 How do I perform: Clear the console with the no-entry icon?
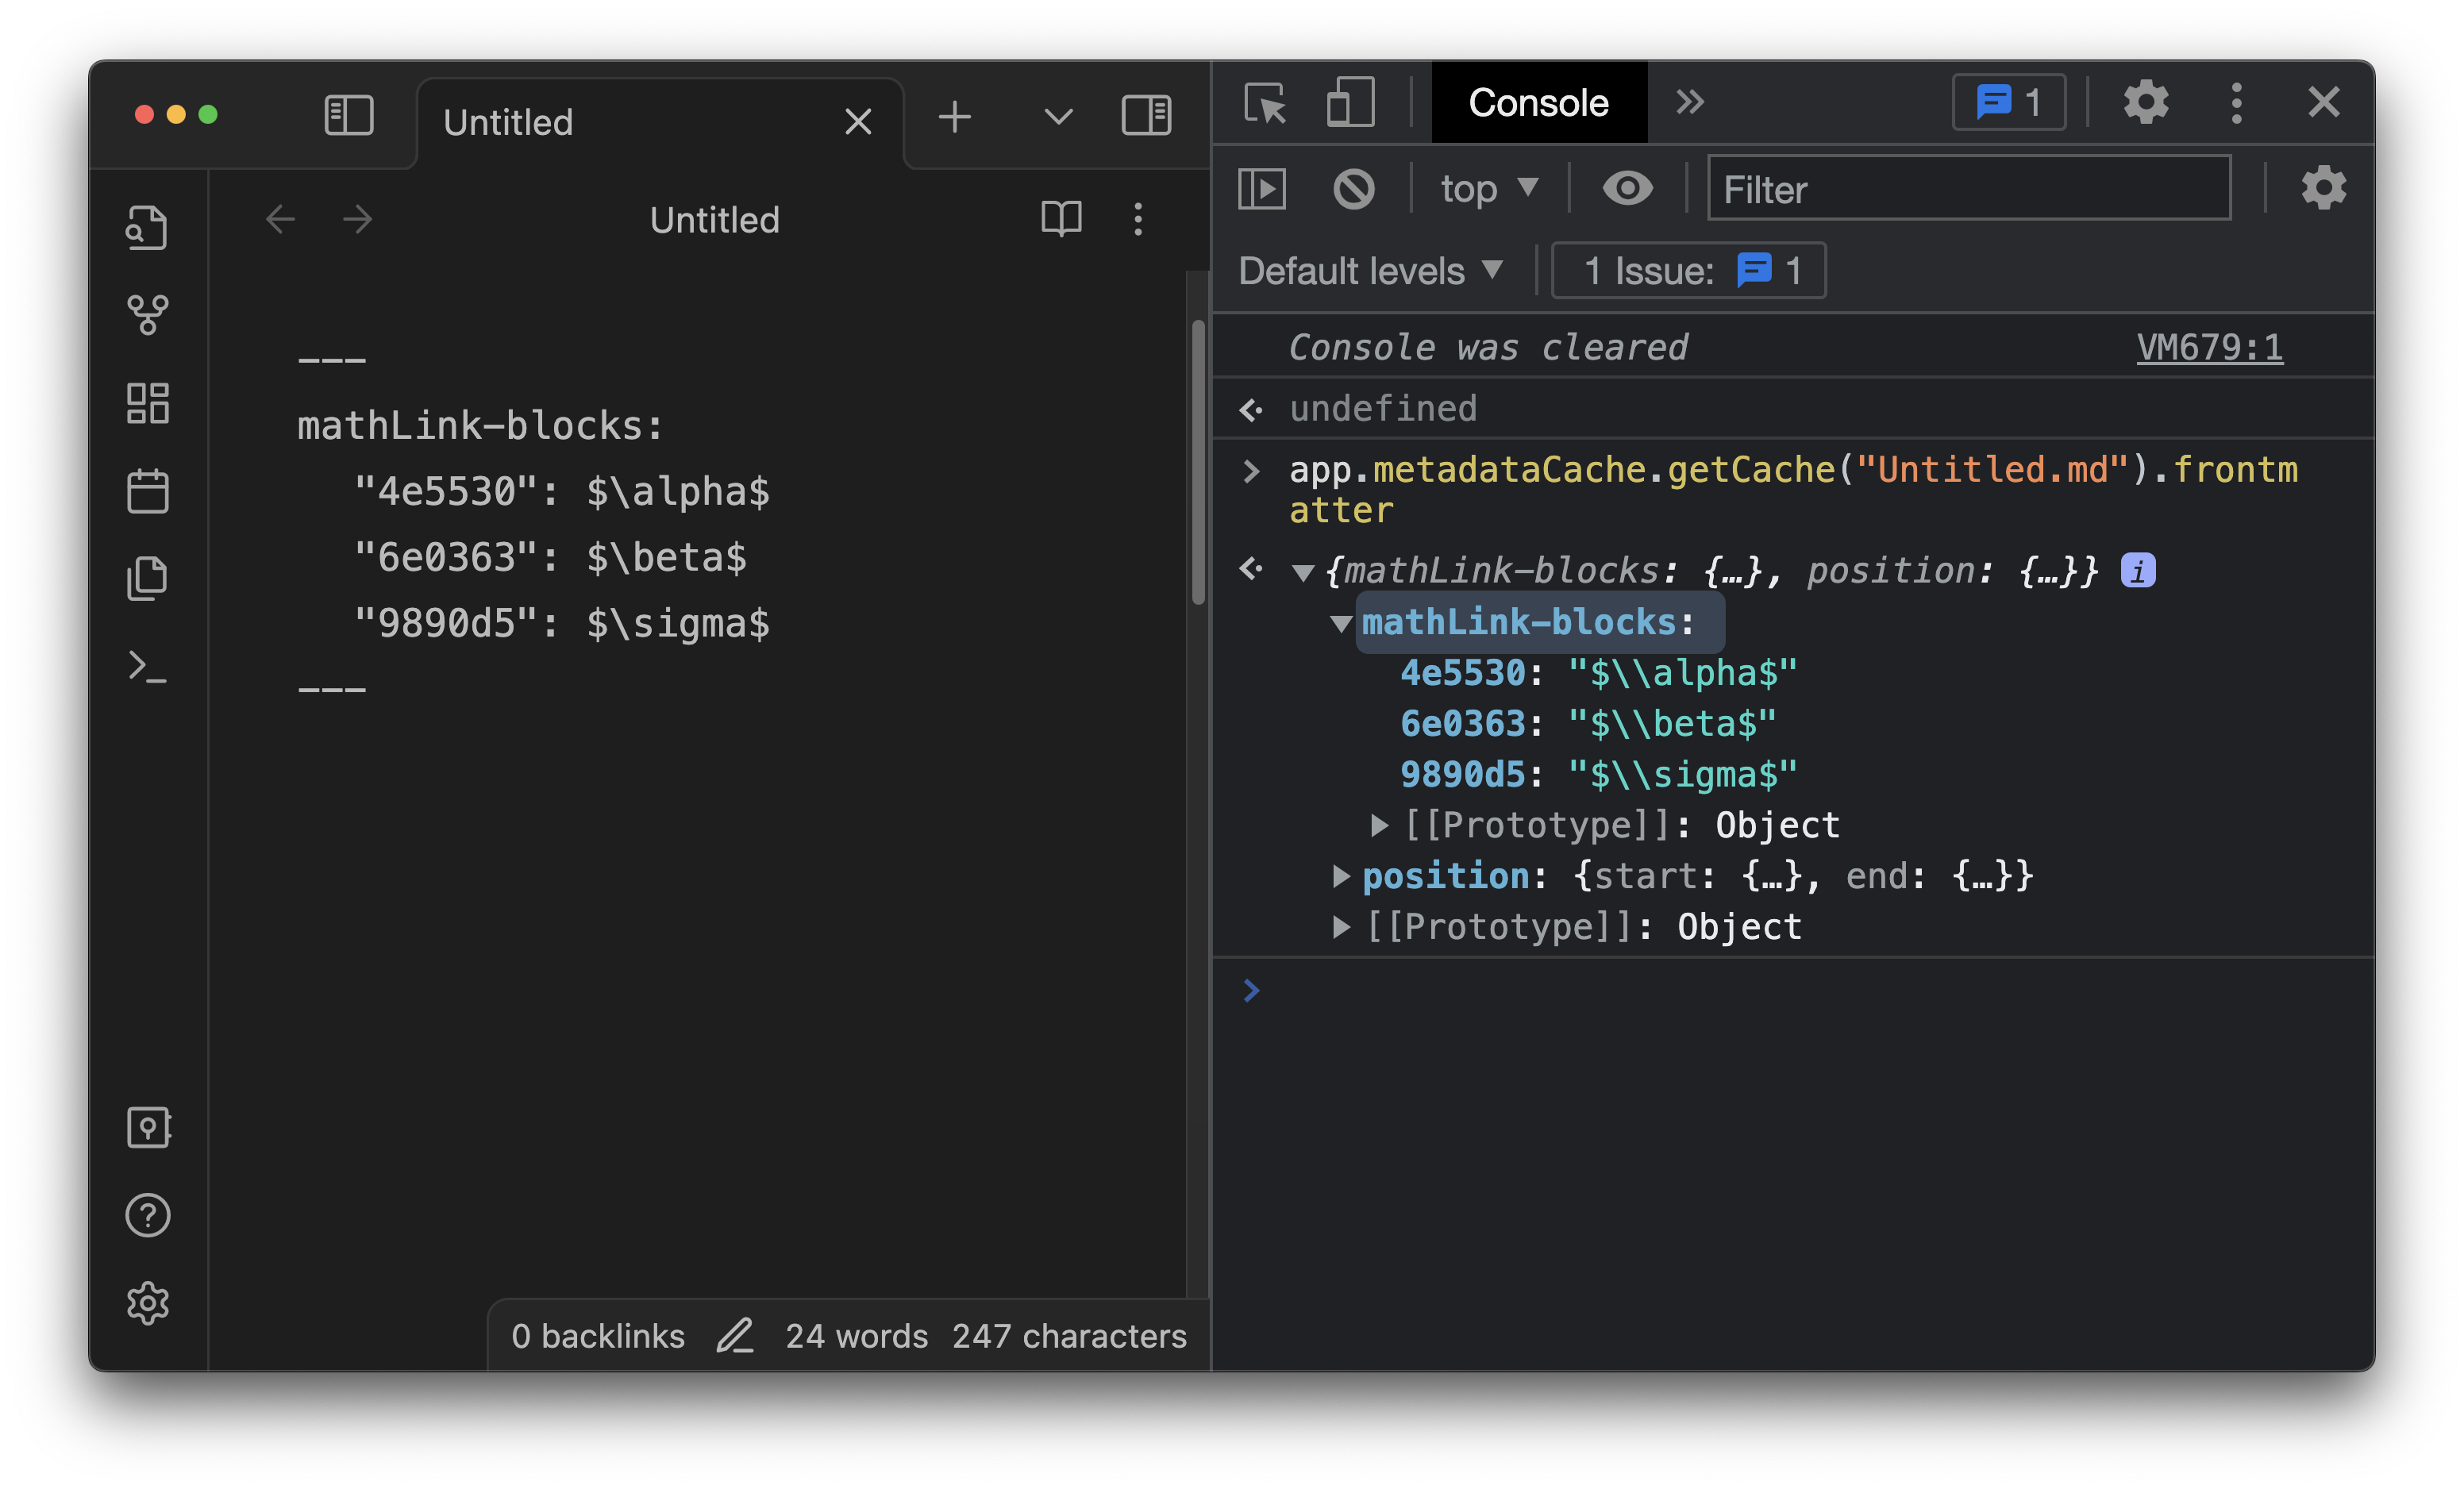[1355, 188]
